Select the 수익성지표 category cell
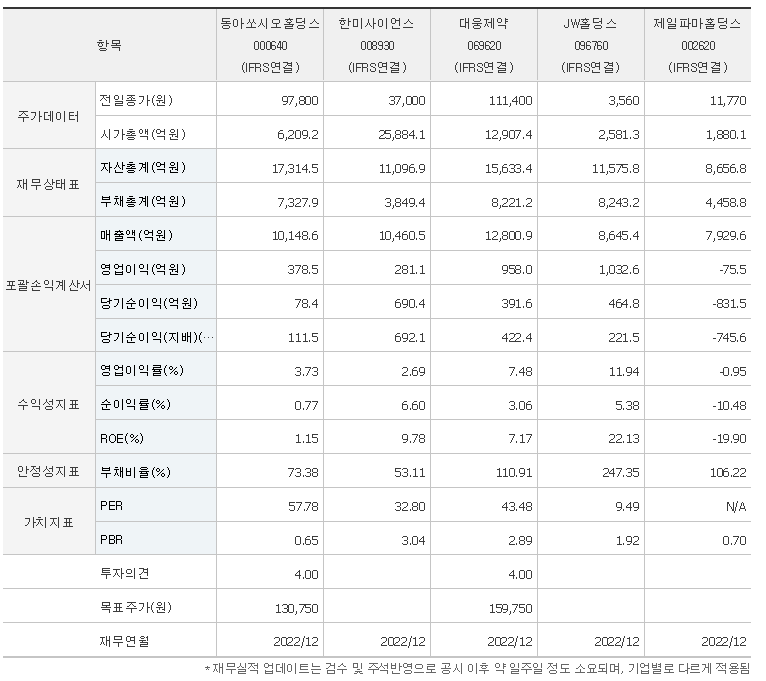766x681 pixels. click(x=49, y=404)
